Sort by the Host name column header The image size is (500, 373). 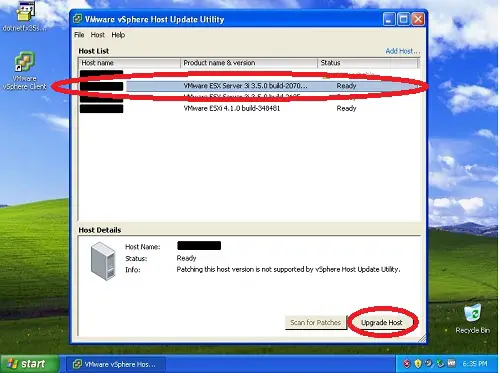pos(130,63)
